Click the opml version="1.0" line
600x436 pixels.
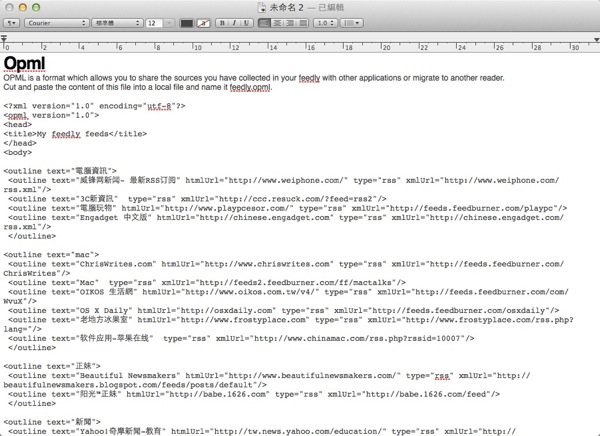coord(51,115)
